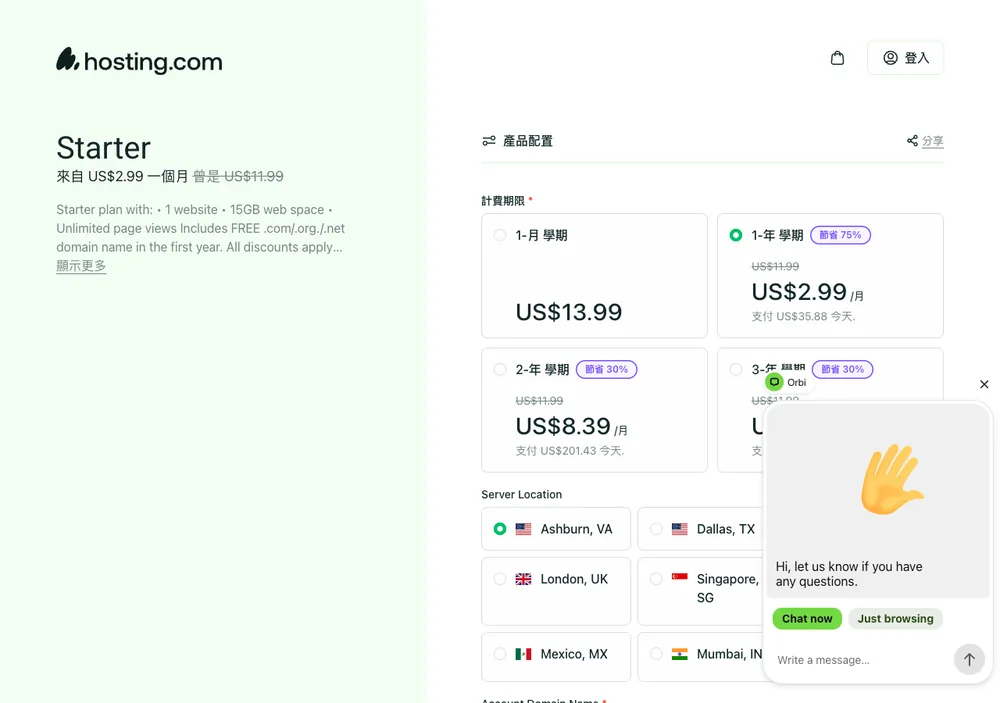Image resolution: width=1000 pixels, height=703 pixels.
Task: Select the 2-年 學期 billing radio
Action: 500,369
